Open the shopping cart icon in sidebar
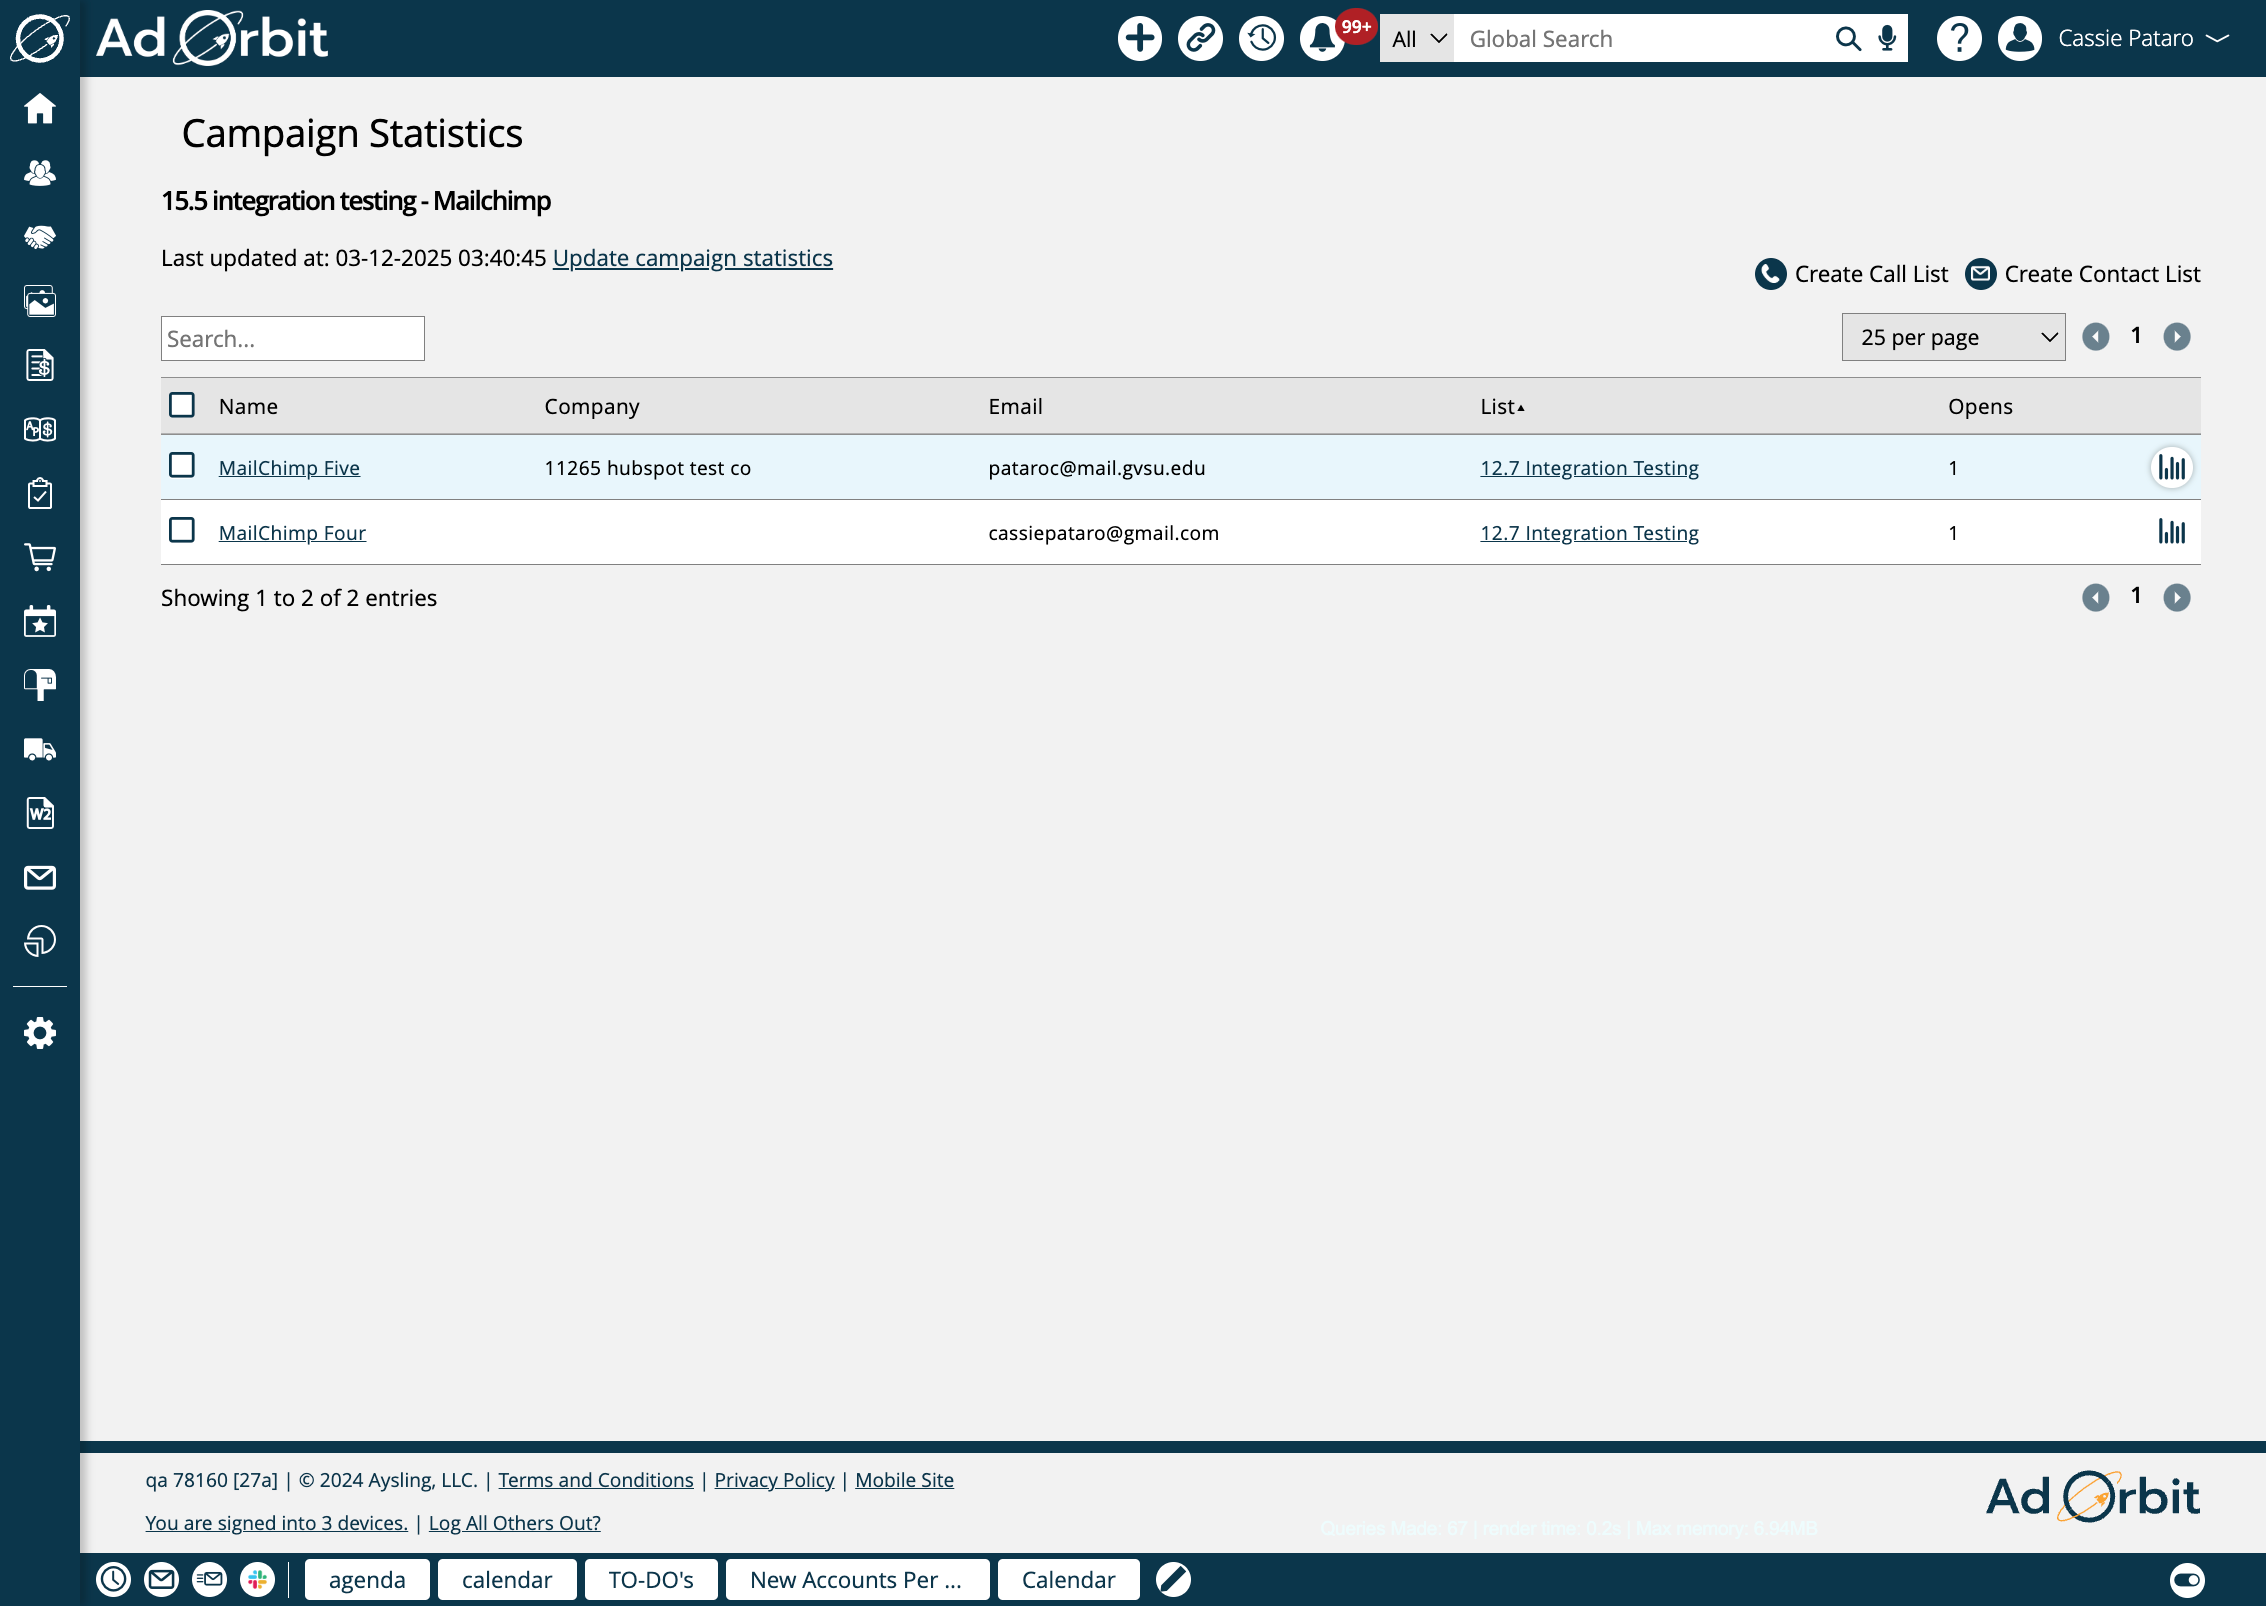Image resolution: width=2266 pixels, height=1606 pixels. click(x=40, y=557)
